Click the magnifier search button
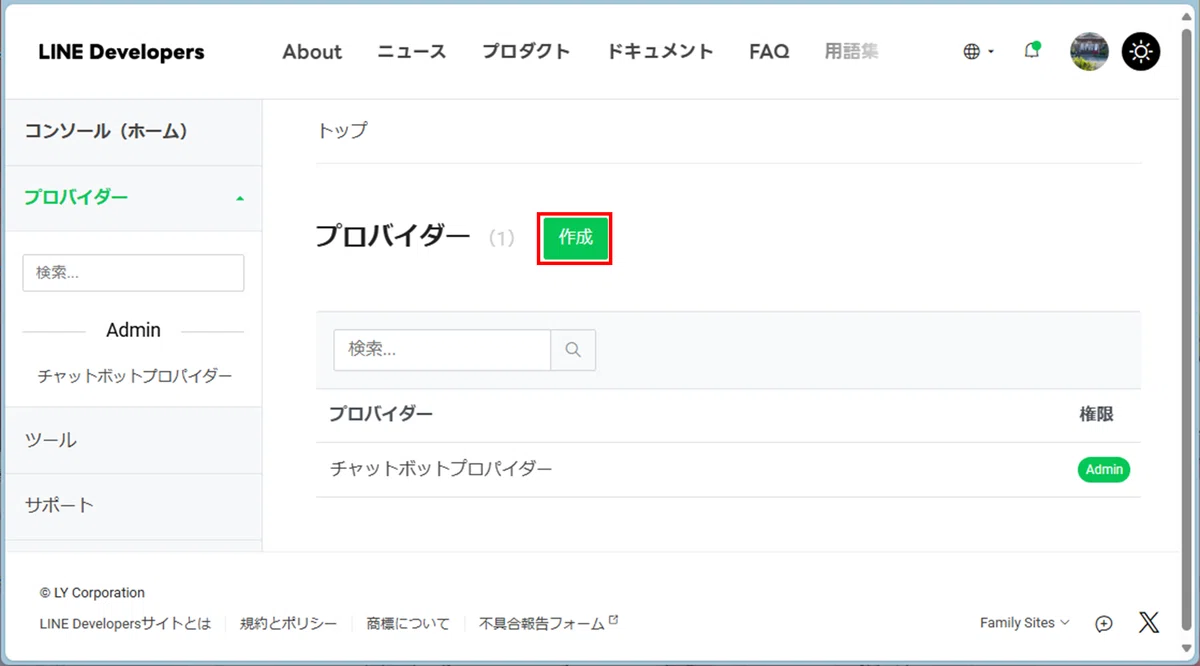The width and height of the screenshot is (1200, 666). coord(573,350)
